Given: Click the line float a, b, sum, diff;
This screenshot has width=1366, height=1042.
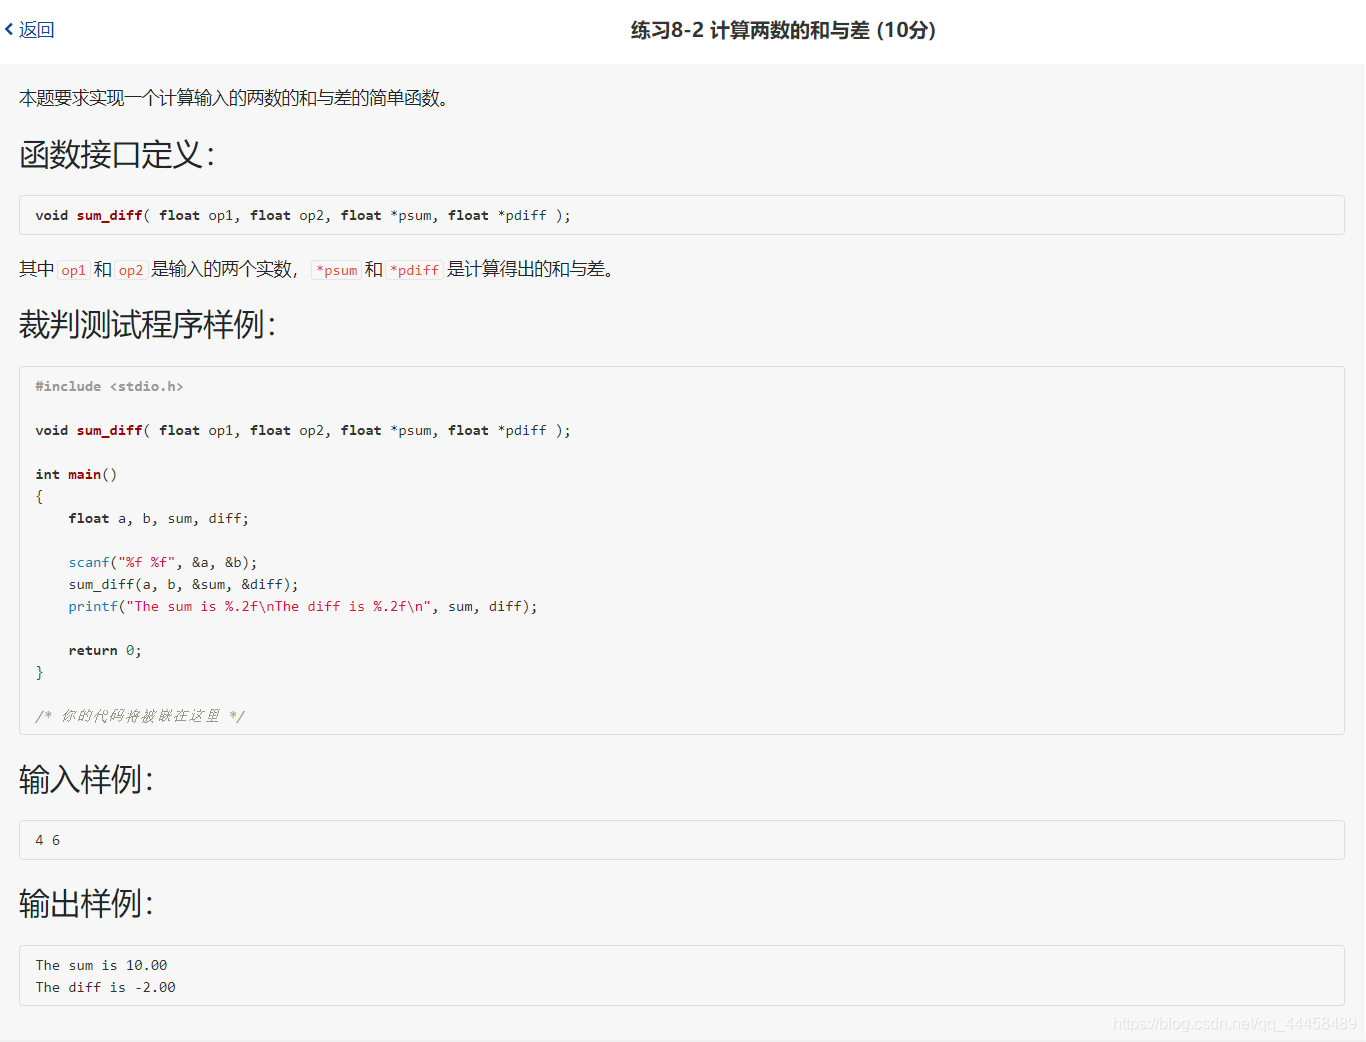Looking at the screenshot, I should coord(159,518).
